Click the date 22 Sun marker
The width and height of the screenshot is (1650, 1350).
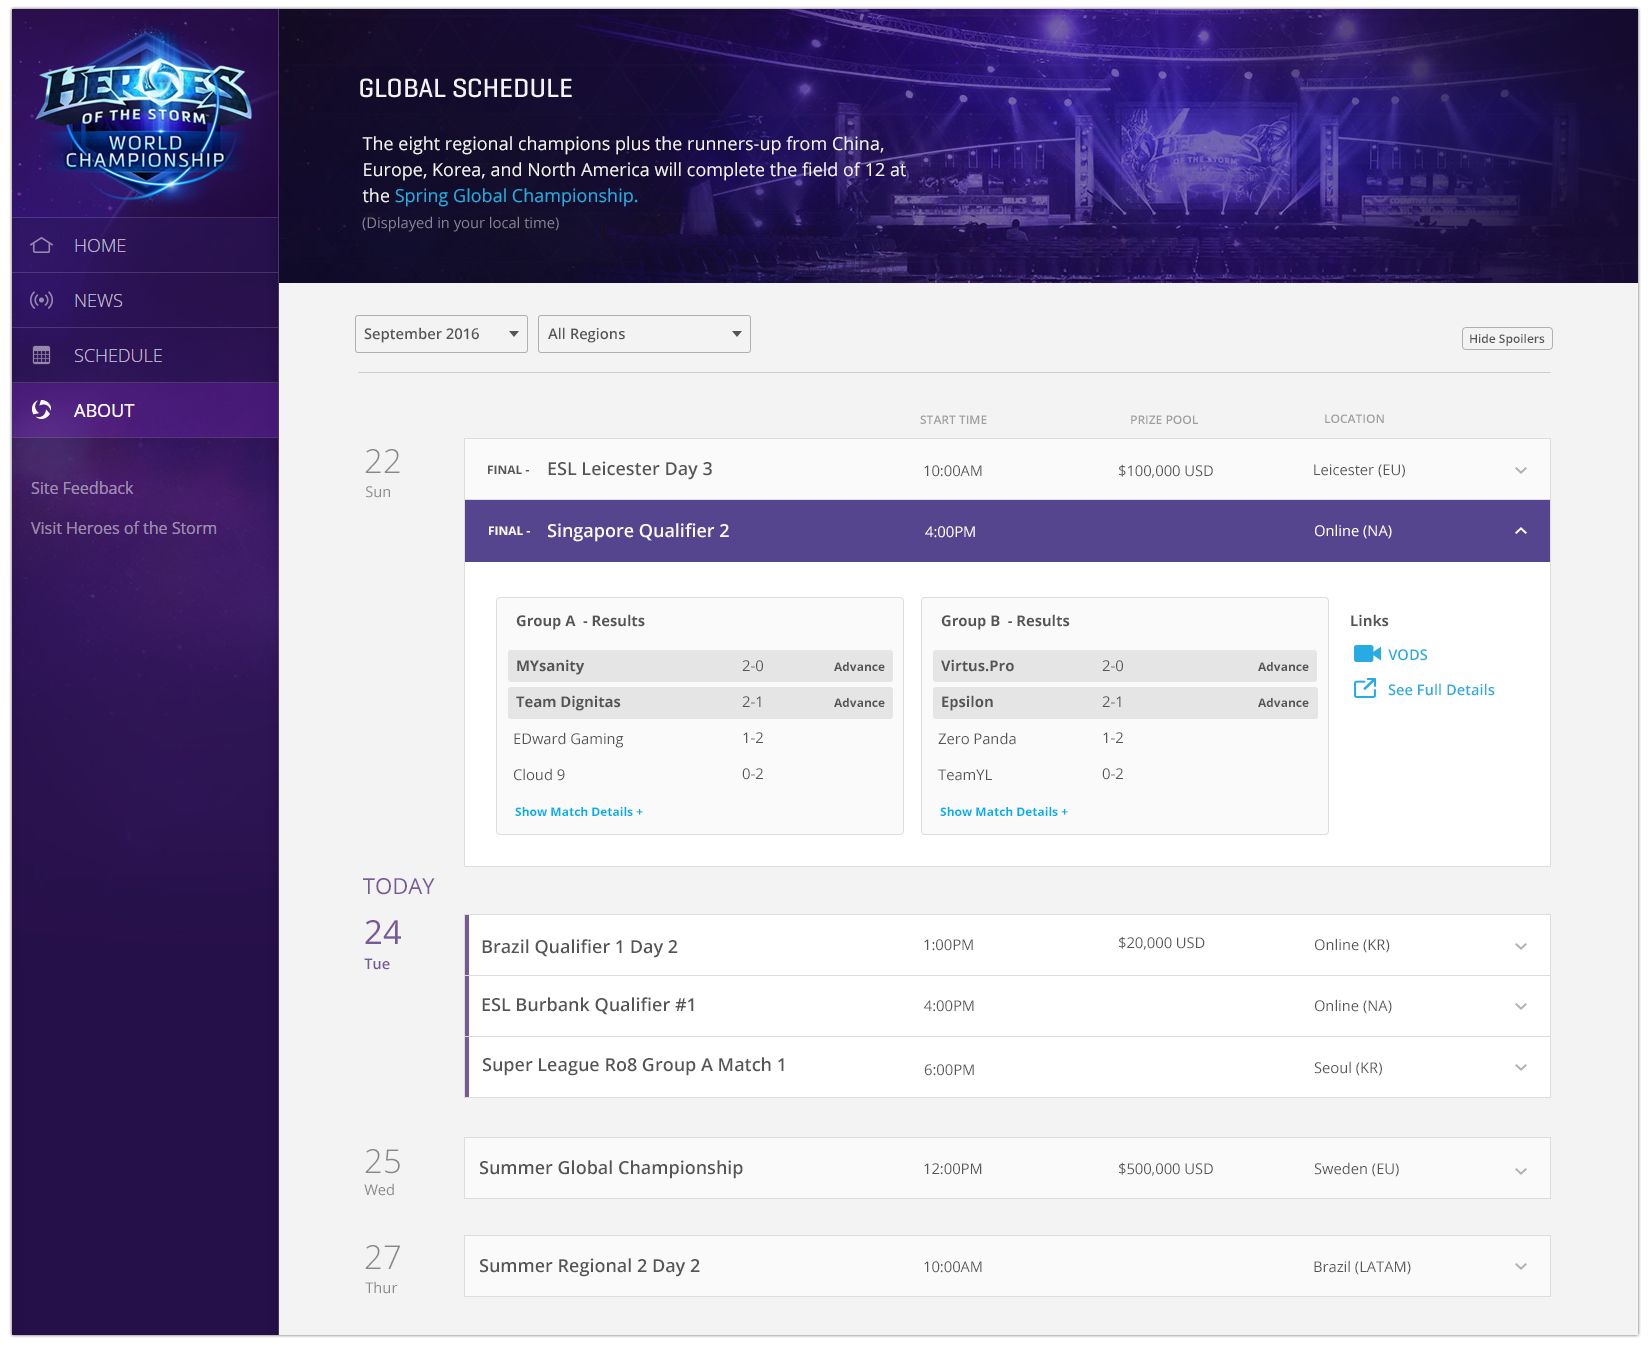(x=382, y=472)
